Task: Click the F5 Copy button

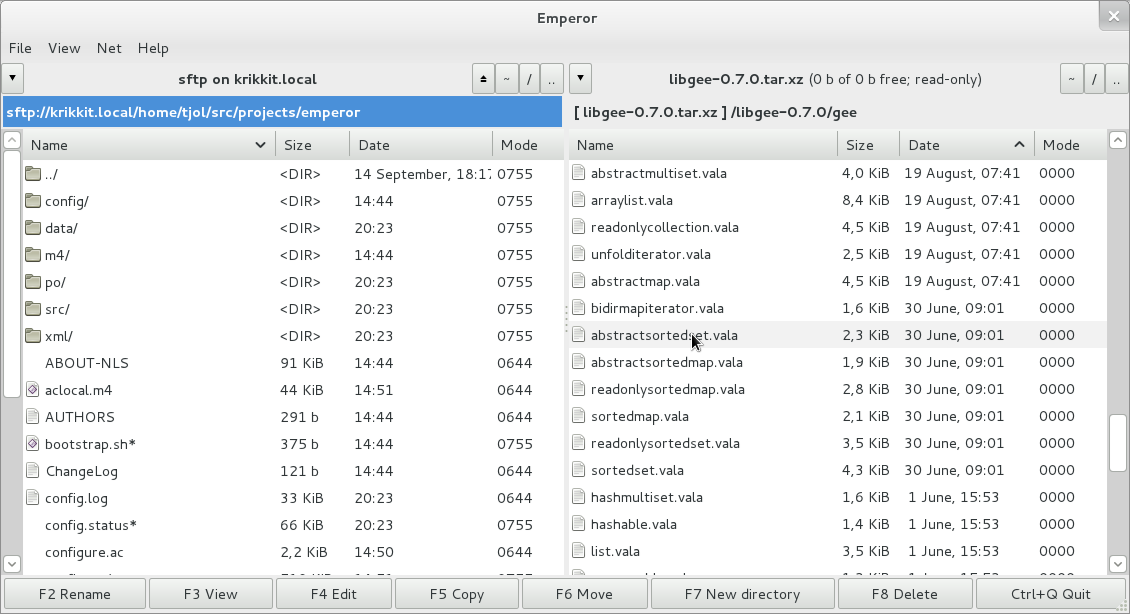Action: coord(457,594)
